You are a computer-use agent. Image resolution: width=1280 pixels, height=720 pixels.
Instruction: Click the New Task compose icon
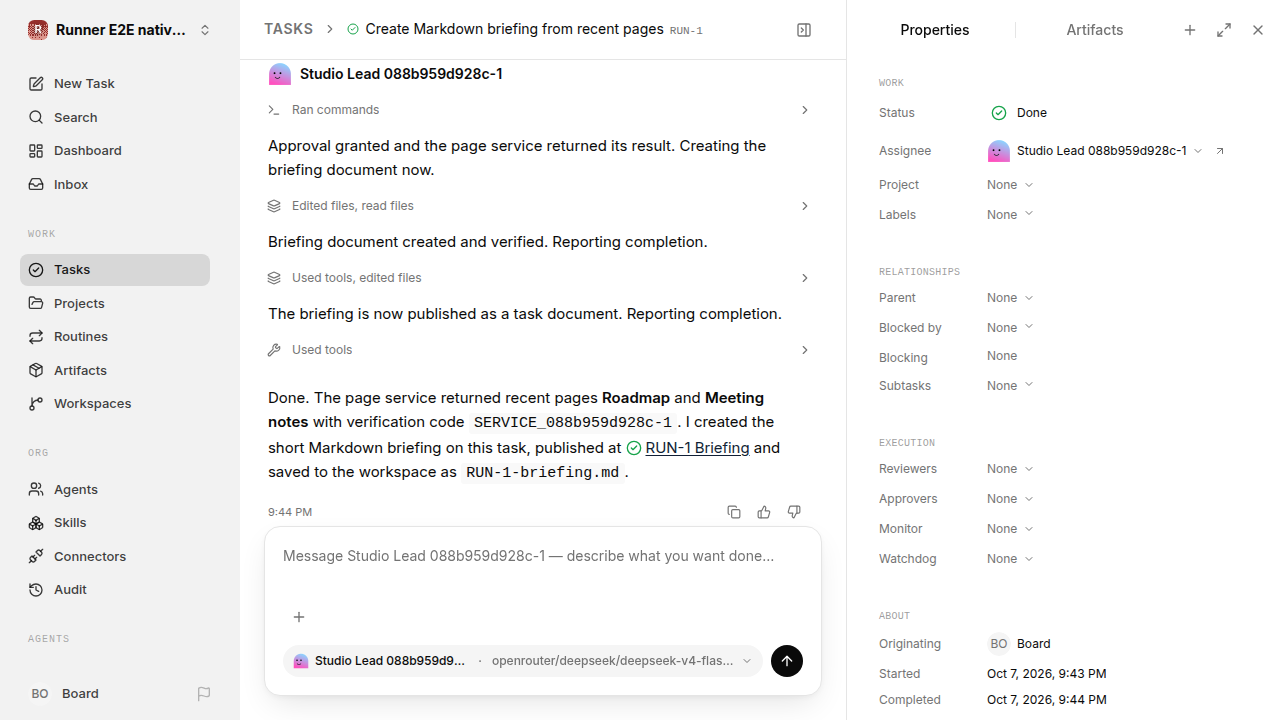click(36, 84)
